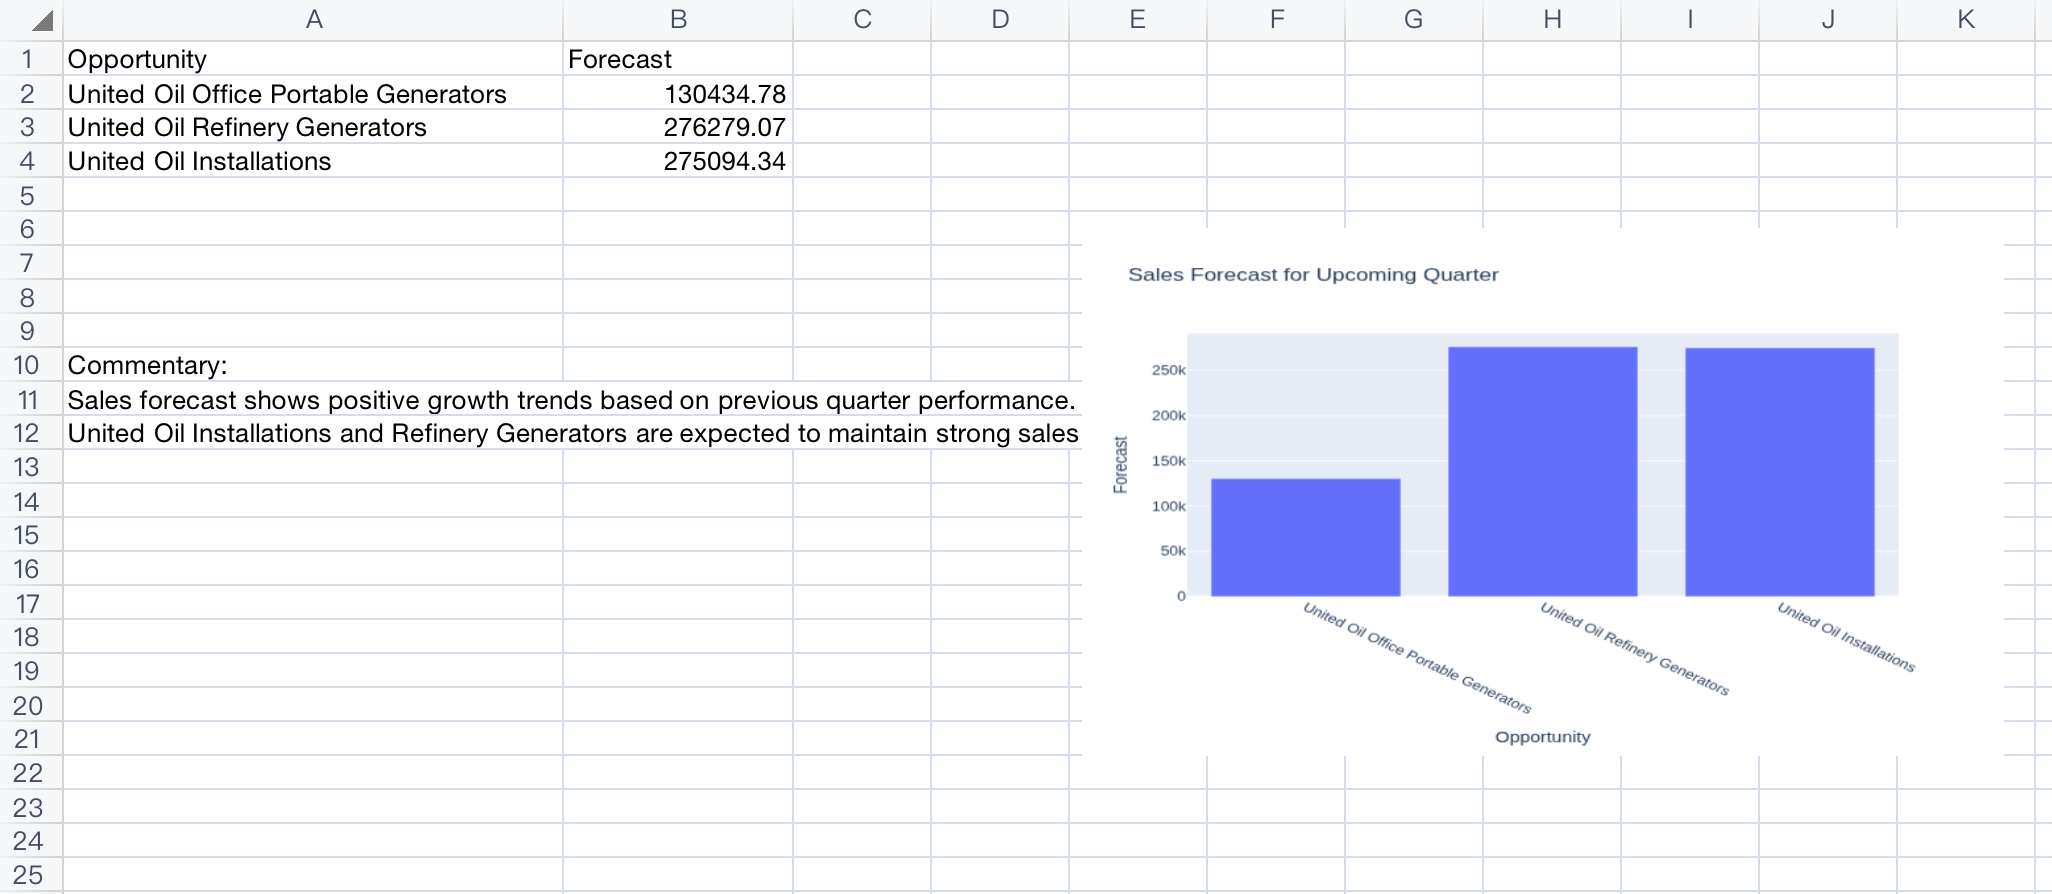Click x-axis label 'United Oil Office Portable Generators'

[x=1417, y=657]
